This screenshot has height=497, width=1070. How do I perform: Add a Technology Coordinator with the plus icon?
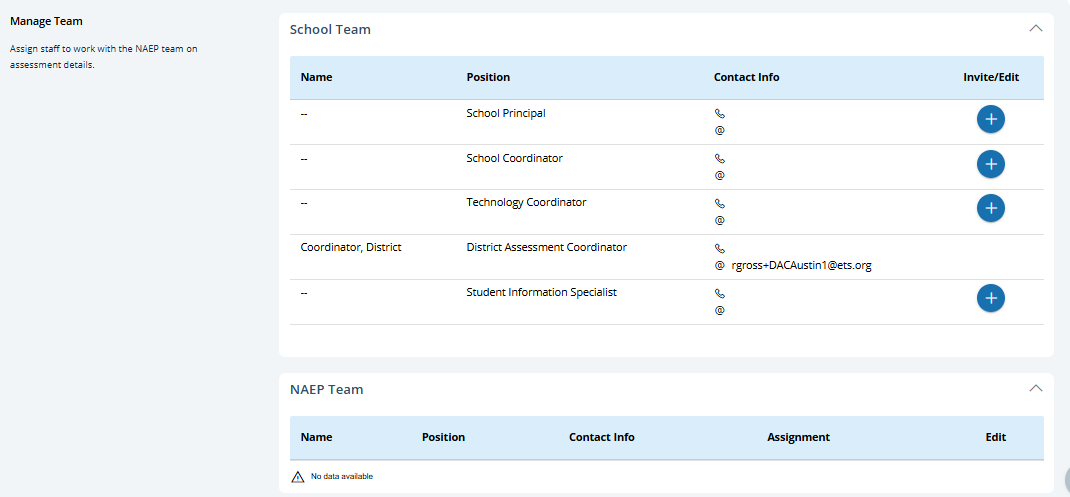coord(990,208)
